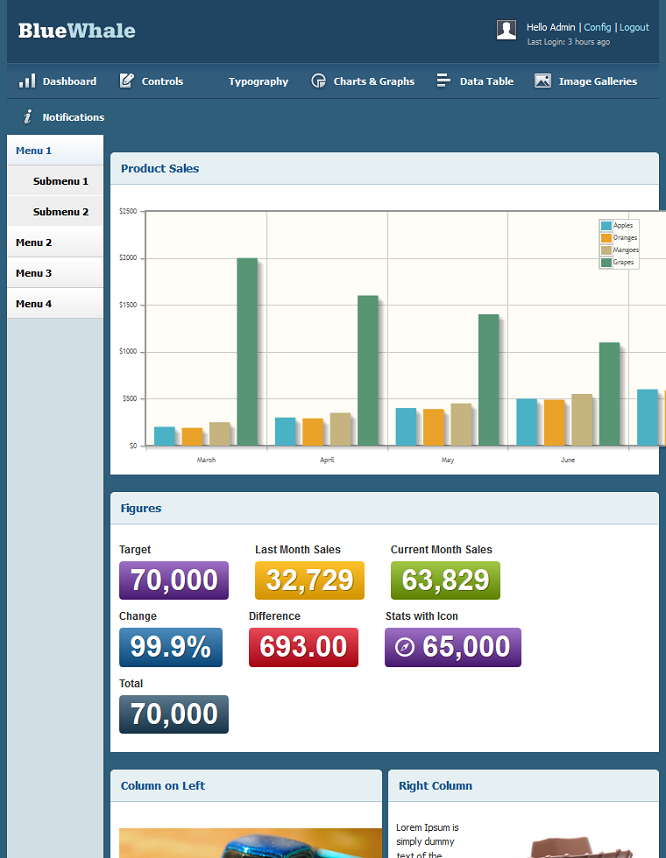Click the Grapes green legend swatch
This screenshot has width=666, height=858.
click(606, 262)
